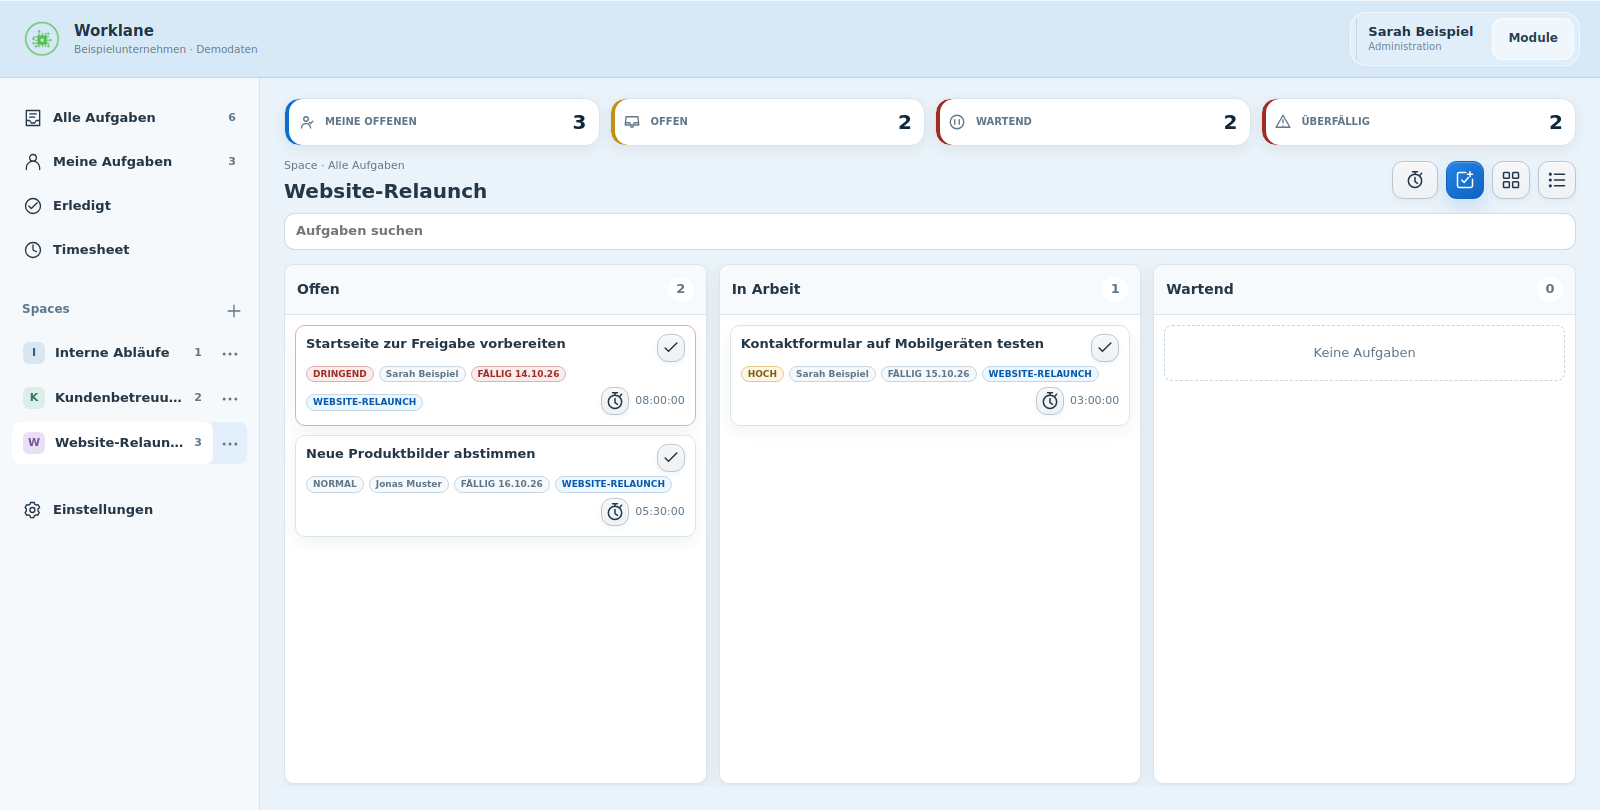Click the Space breadcrumb link

[300, 166]
